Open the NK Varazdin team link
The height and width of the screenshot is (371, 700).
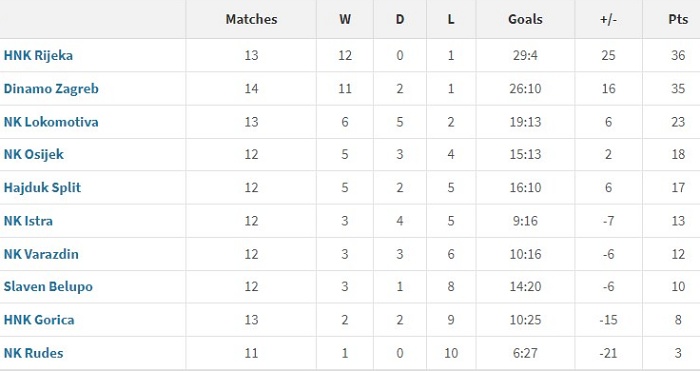(x=41, y=254)
